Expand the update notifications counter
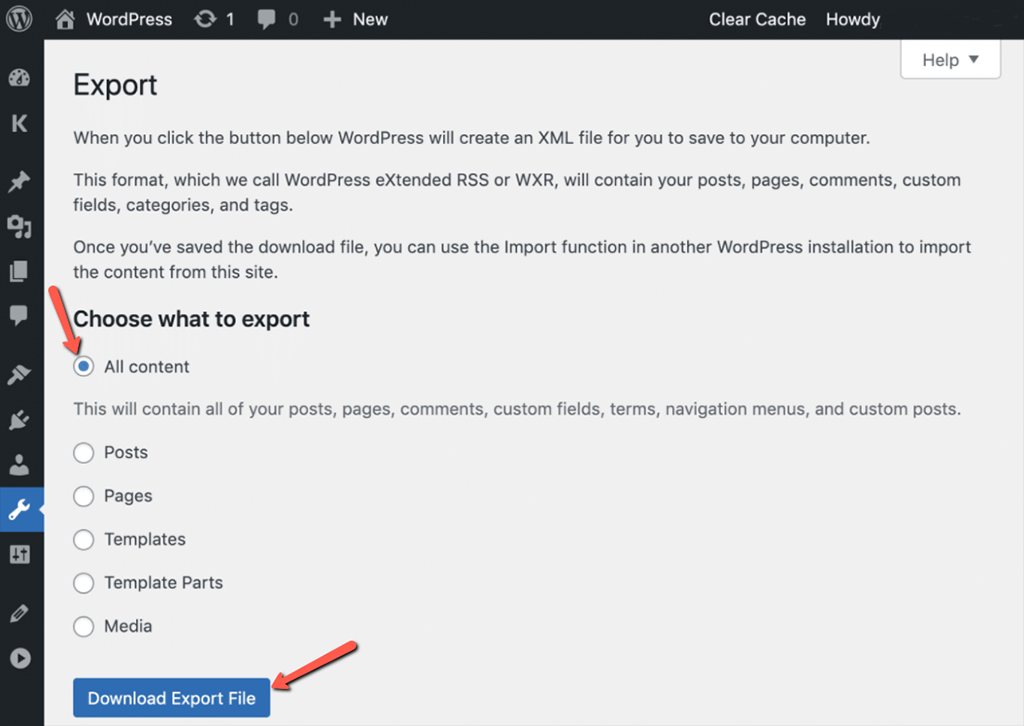 coord(214,18)
